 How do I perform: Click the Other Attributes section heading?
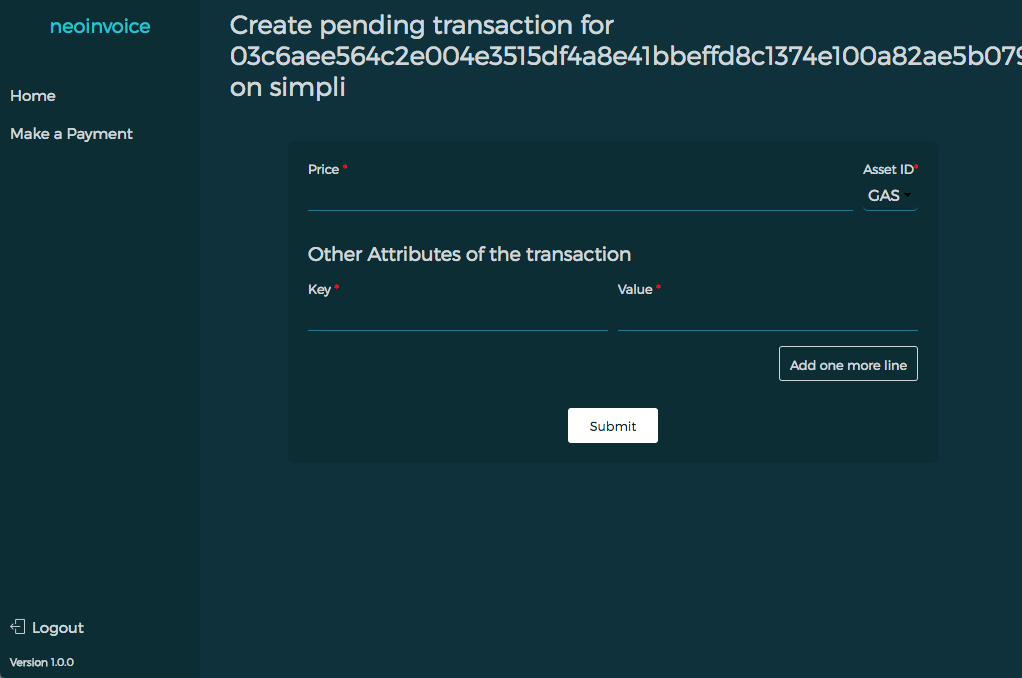pyautogui.click(x=469, y=254)
